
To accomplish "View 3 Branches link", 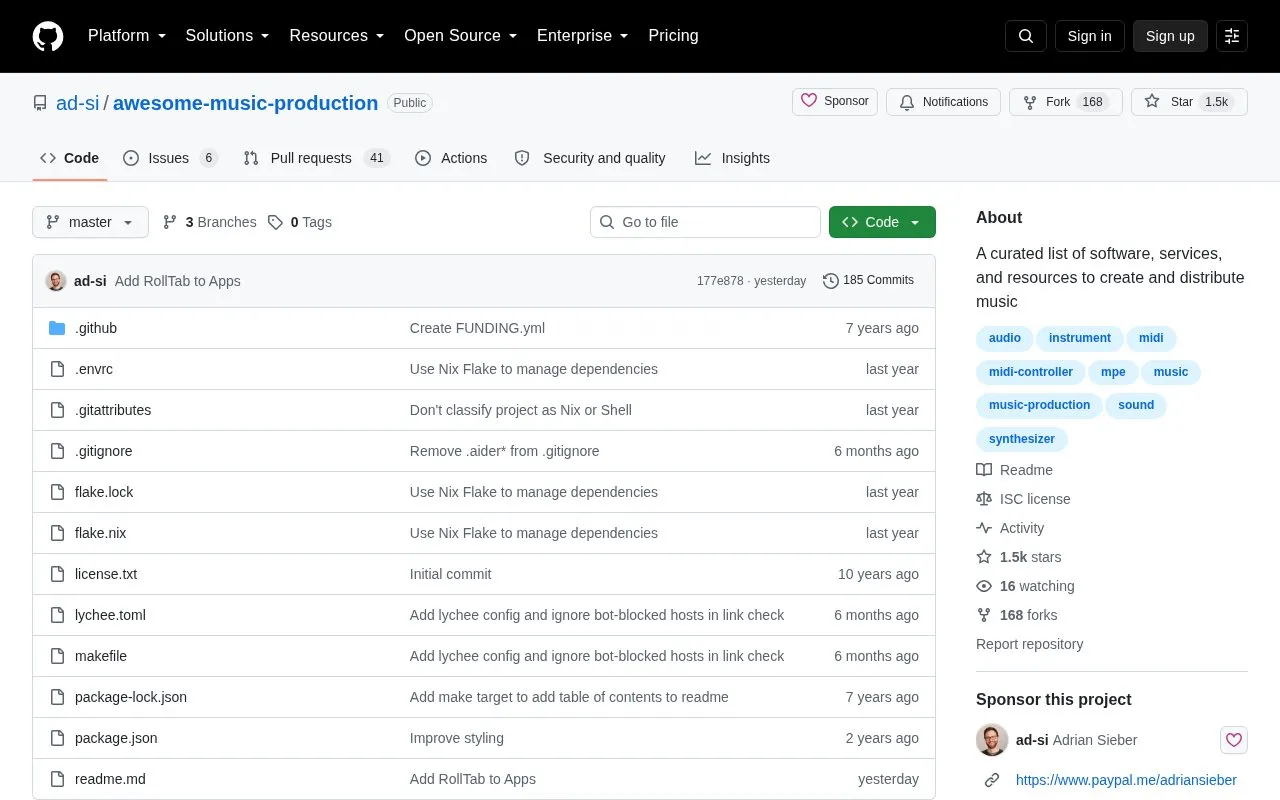I will tap(210, 222).
